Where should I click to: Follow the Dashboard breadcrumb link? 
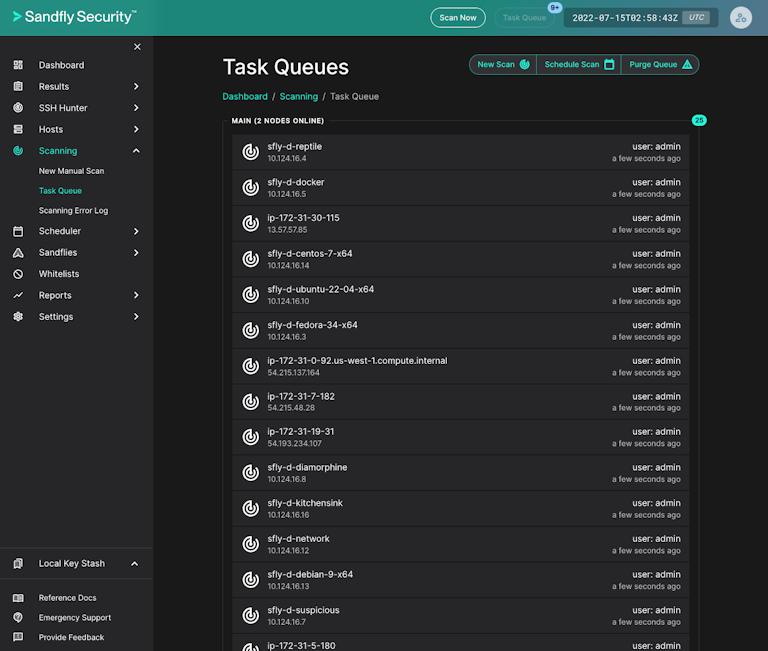[245, 96]
